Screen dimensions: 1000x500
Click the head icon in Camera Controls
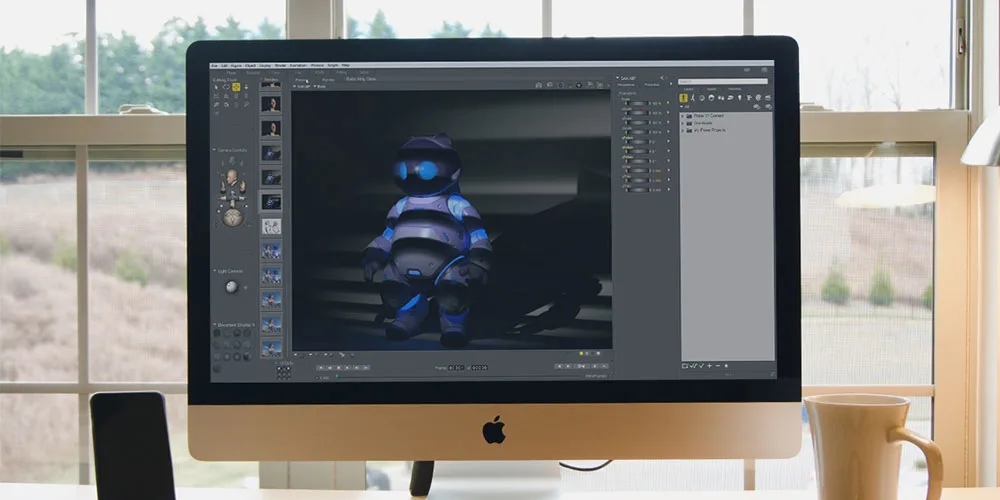pyautogui.click(x=232, y=177)
